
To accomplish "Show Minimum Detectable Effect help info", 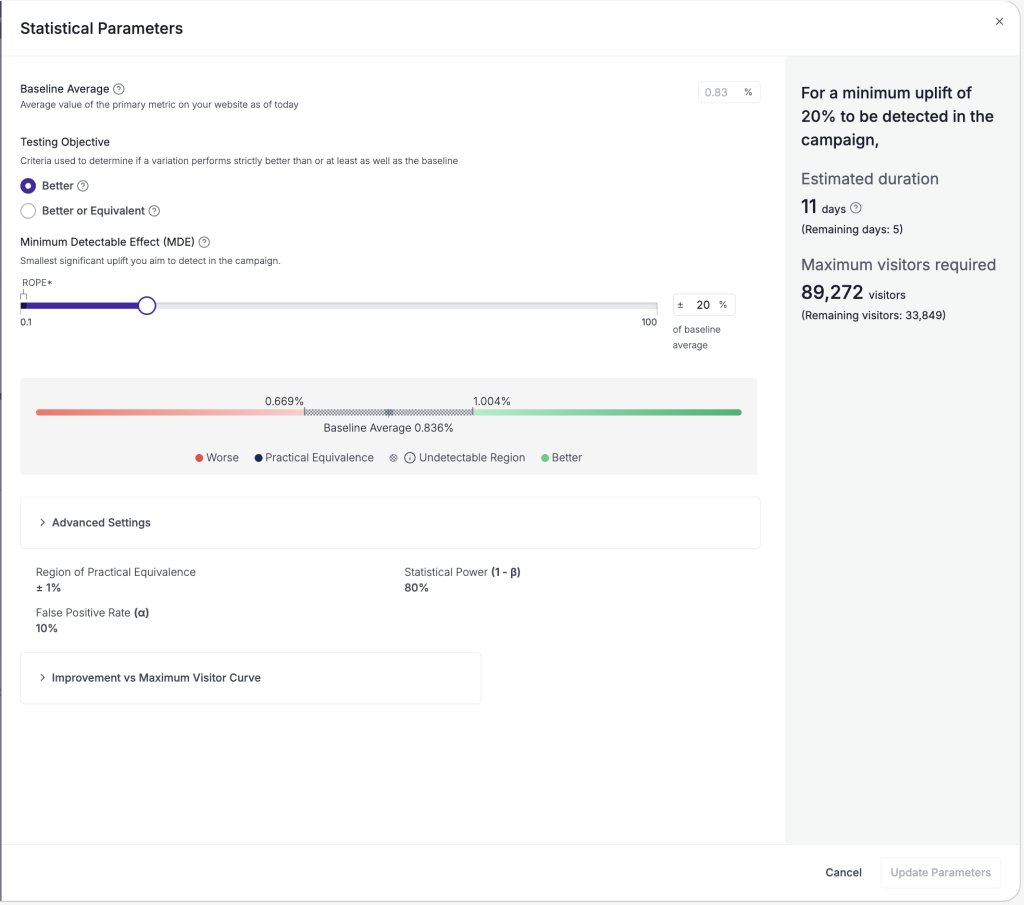I will (204, 242).
